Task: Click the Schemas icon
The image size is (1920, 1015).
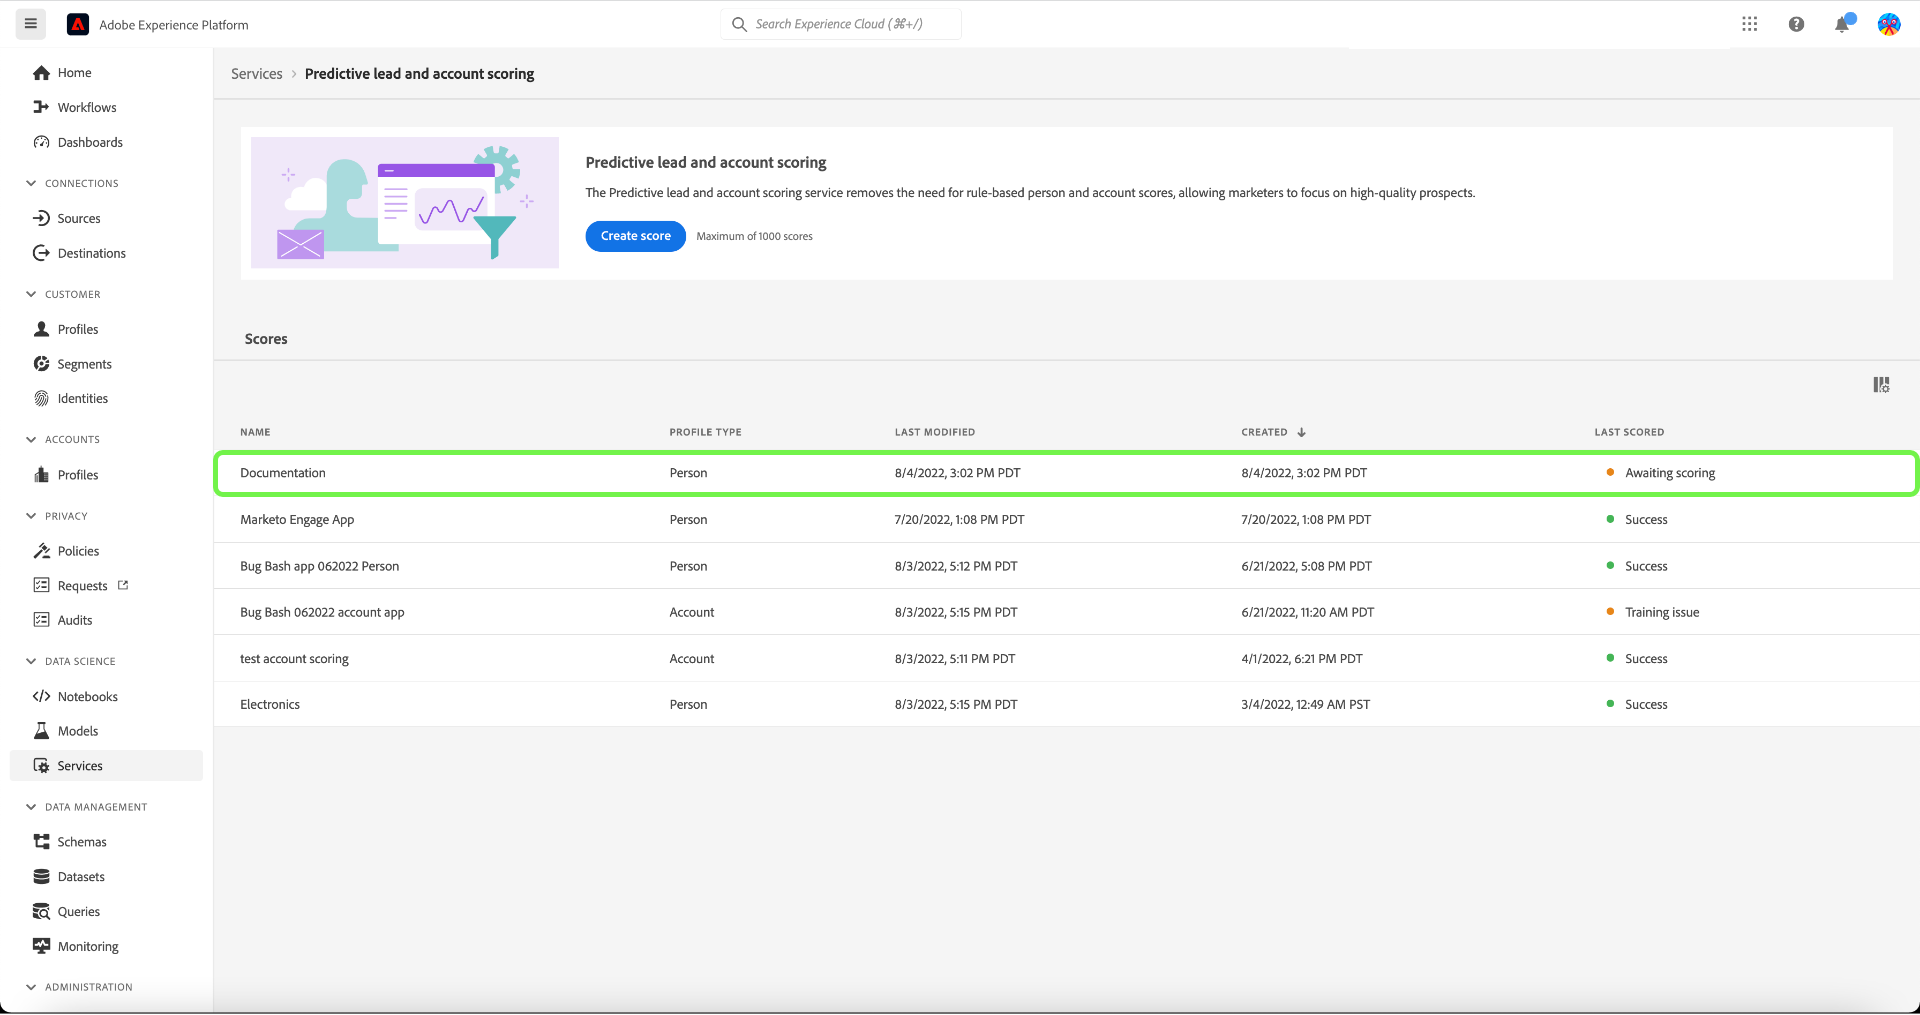Action: pyautogui.click(x=41, y=842)
